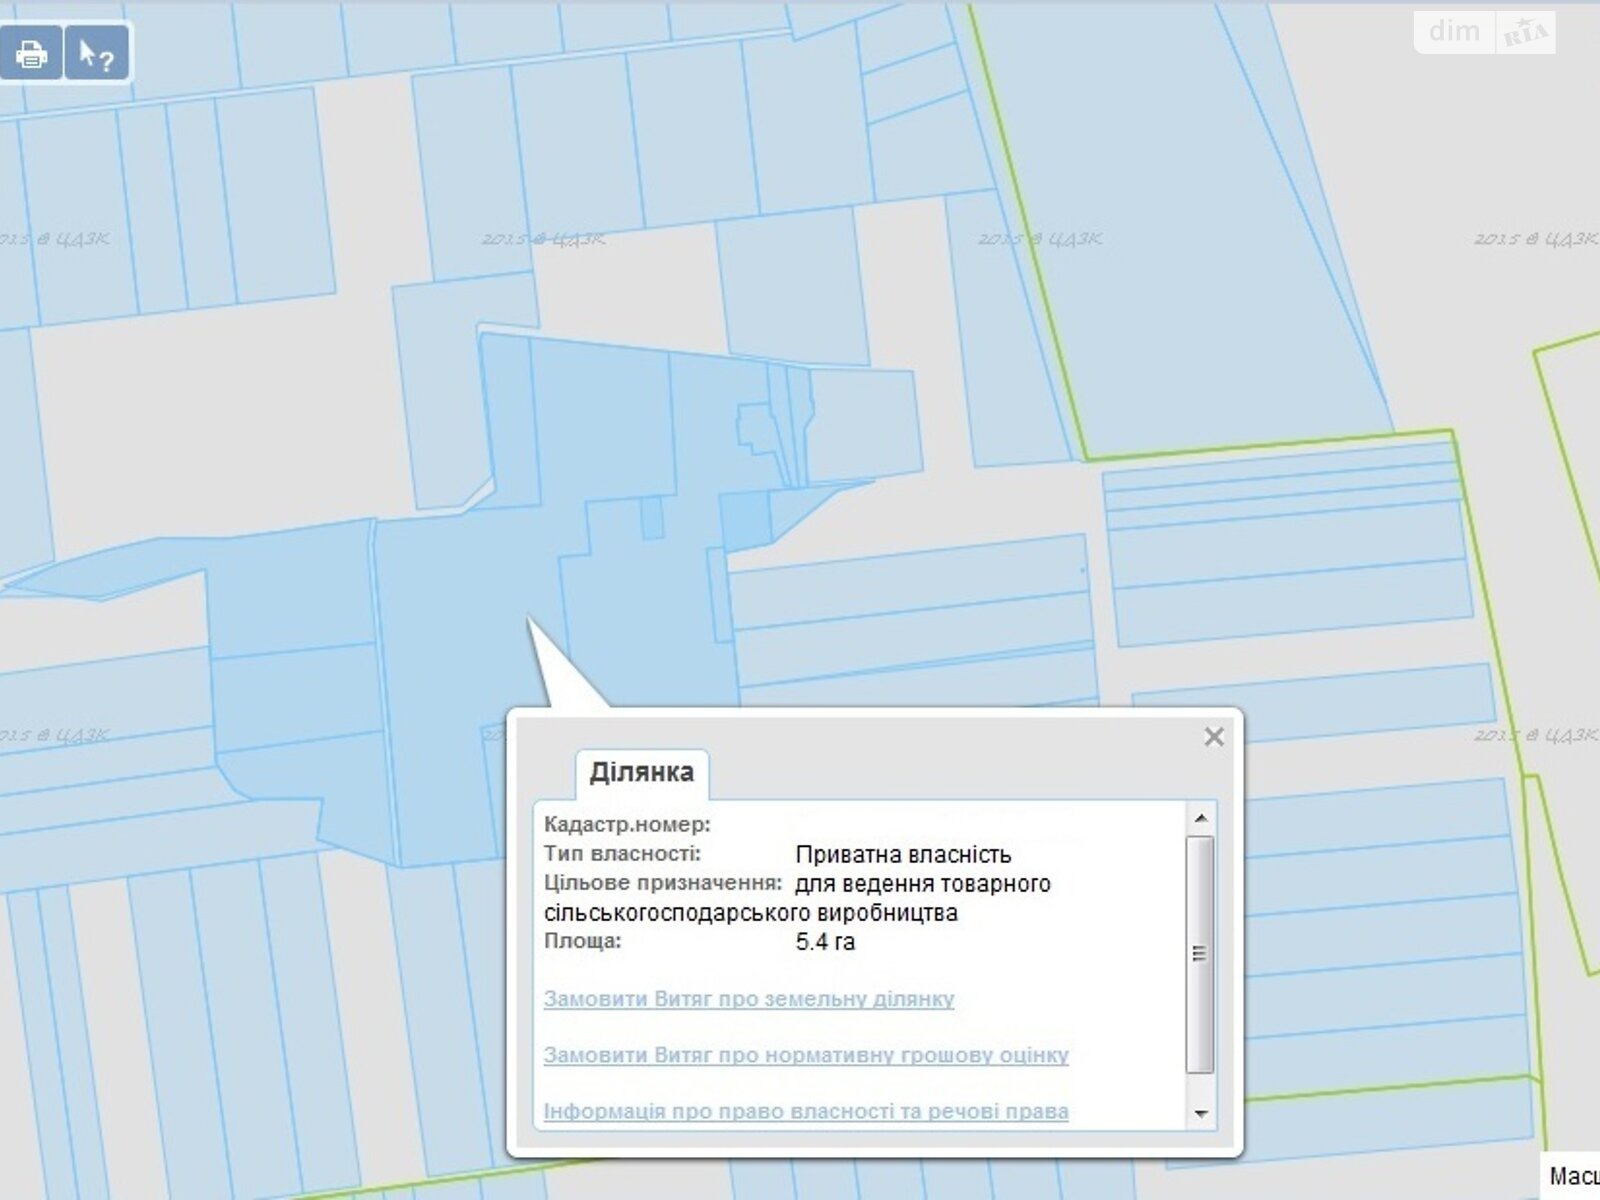The height and width of the screenshot is (1200, 1600).
Task: Click the popup vertical scrollbar thumb
Action: 1201,954
